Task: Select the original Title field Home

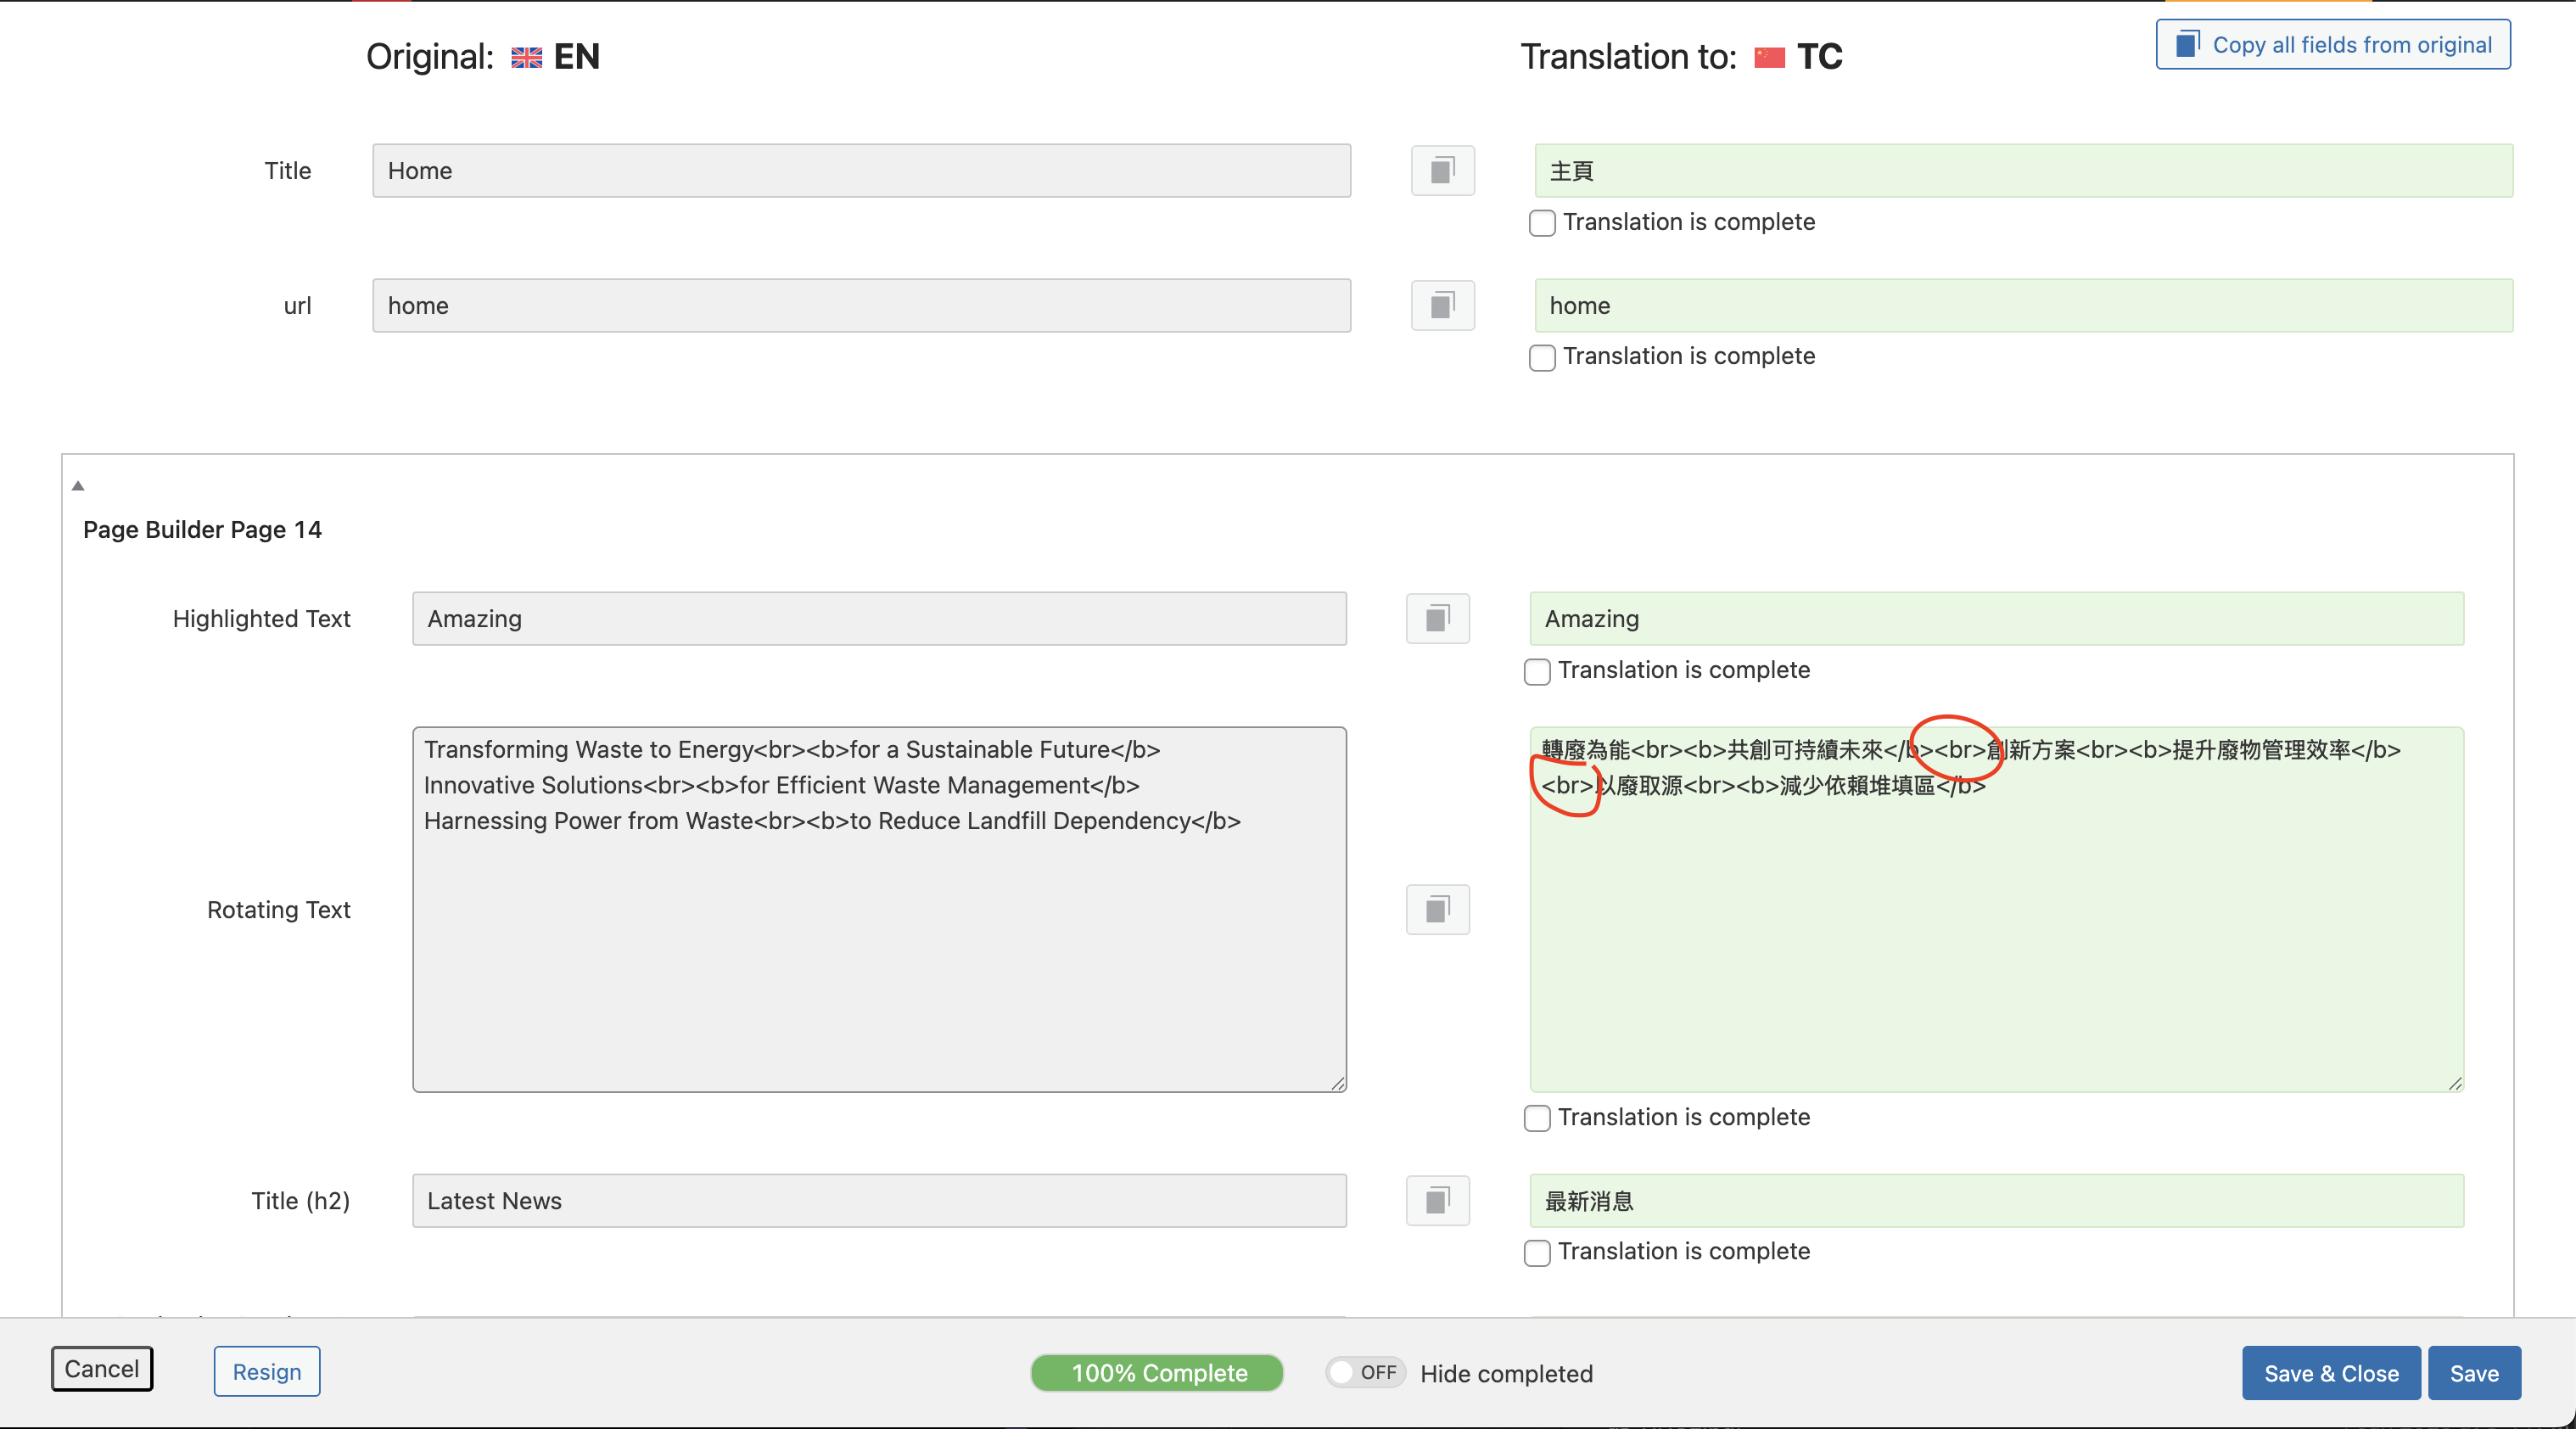Action: click(862, 170)
